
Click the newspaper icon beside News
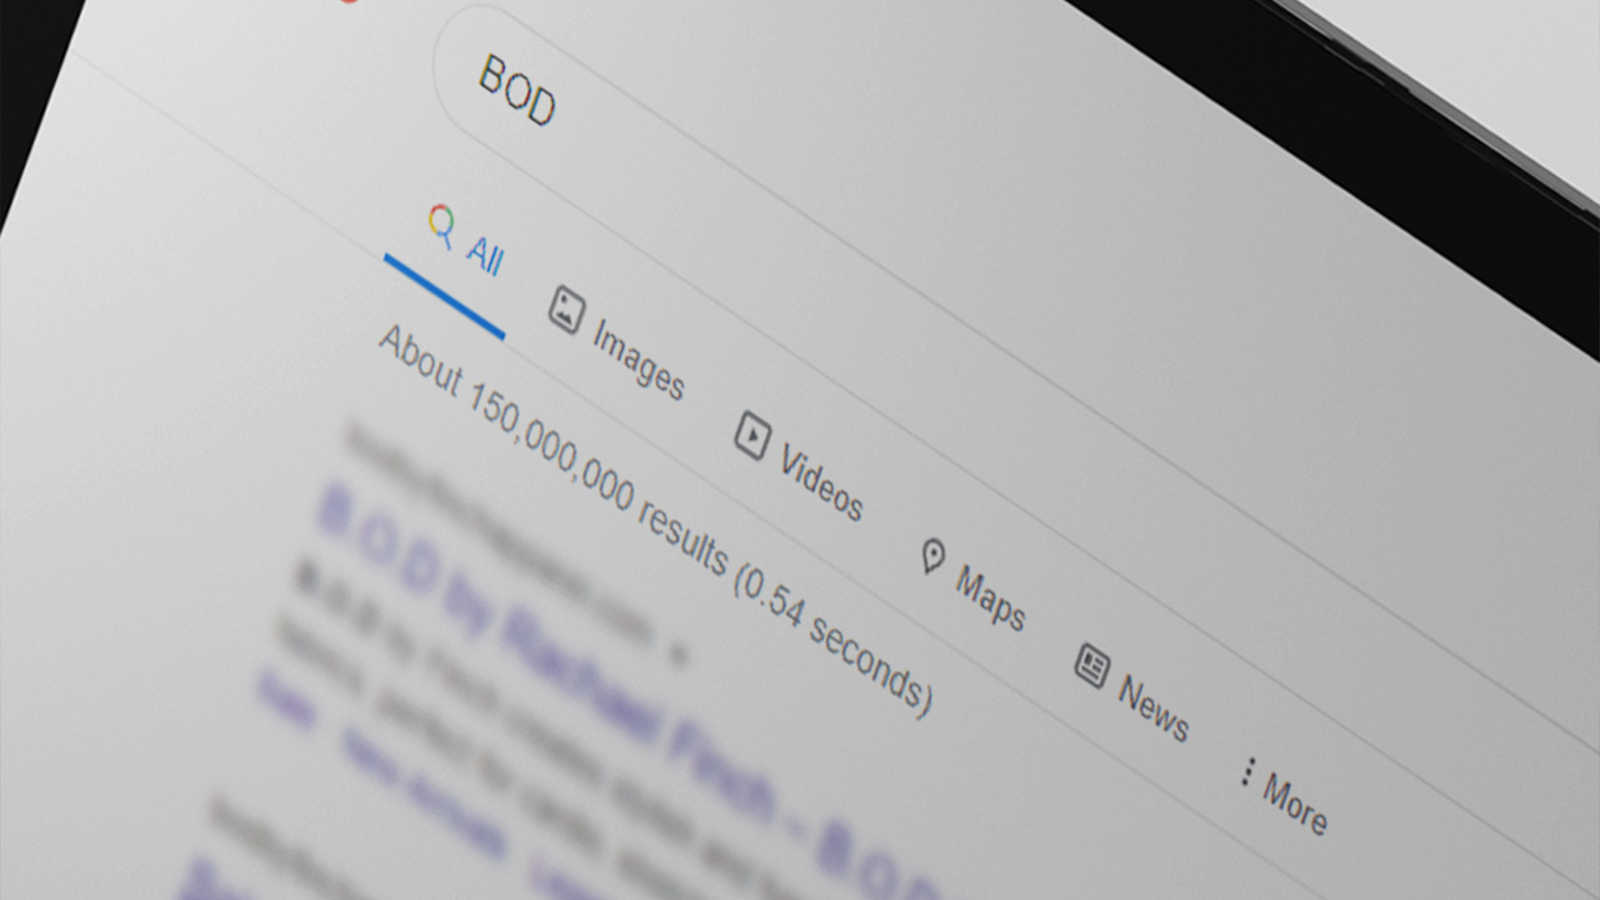click(1092, 666)
